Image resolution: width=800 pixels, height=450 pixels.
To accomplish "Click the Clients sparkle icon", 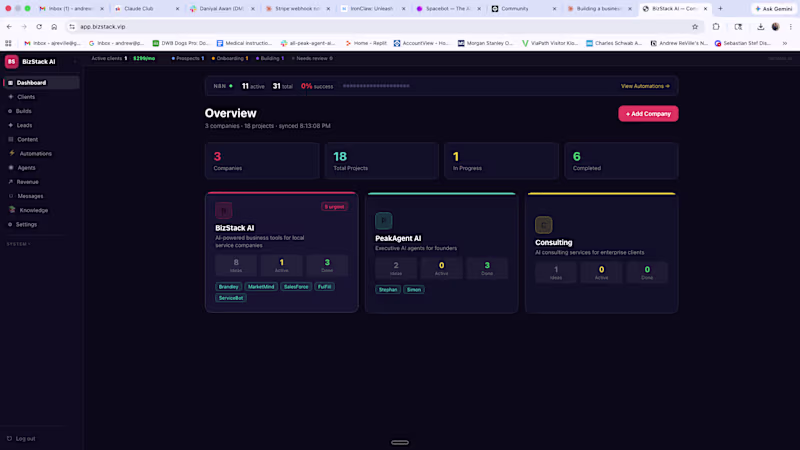I will tap(10, 97).
